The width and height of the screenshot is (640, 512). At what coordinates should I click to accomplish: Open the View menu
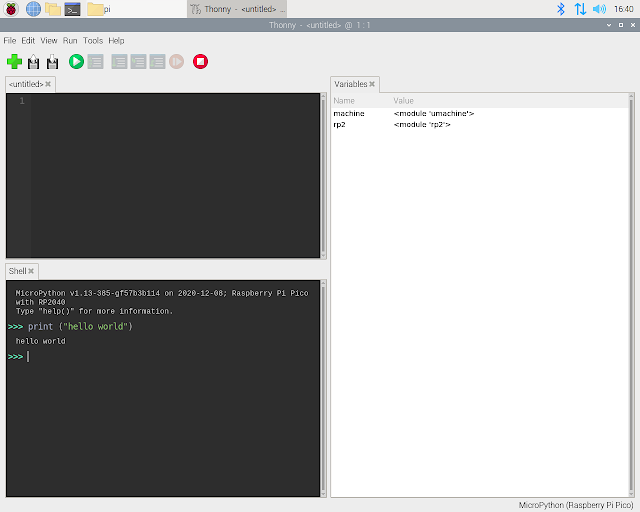[x=49, y=40]
